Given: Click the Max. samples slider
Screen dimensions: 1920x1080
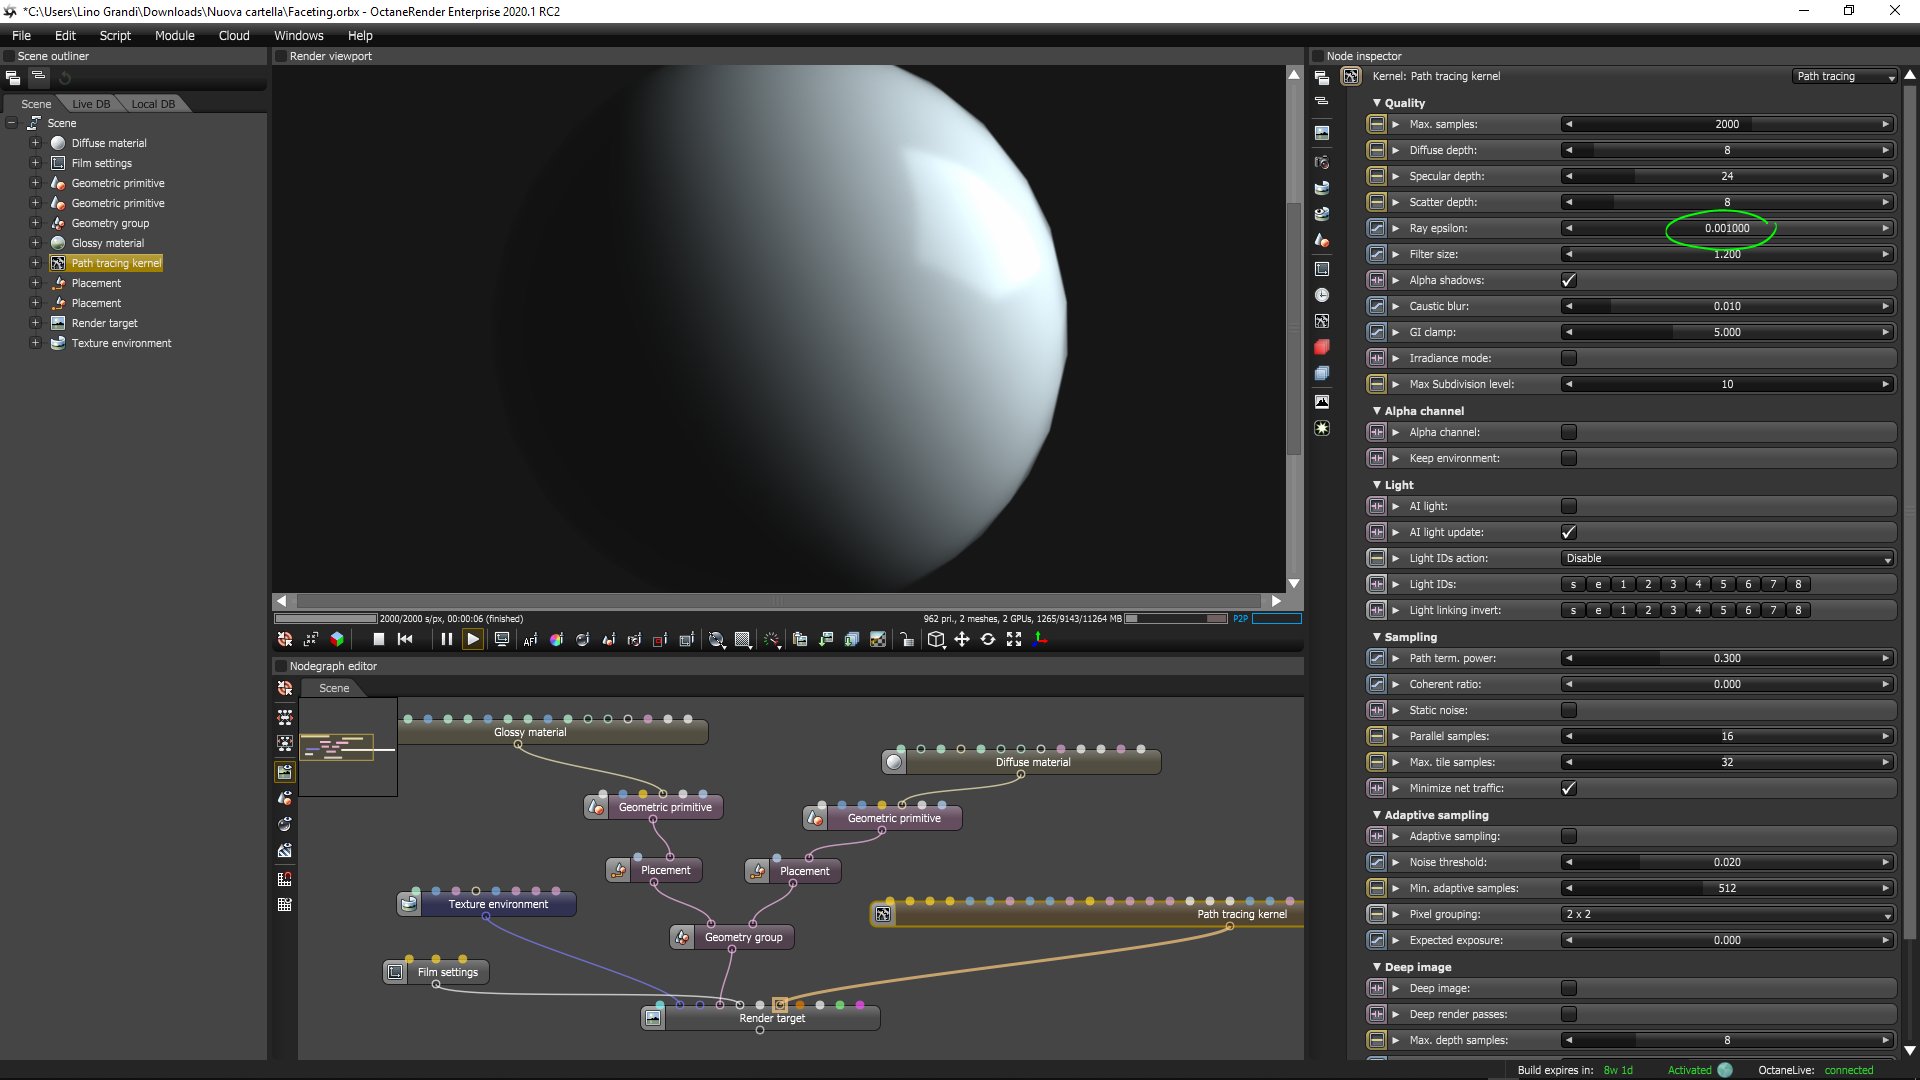Looking at the screenshot, I should coord(1727,124).
